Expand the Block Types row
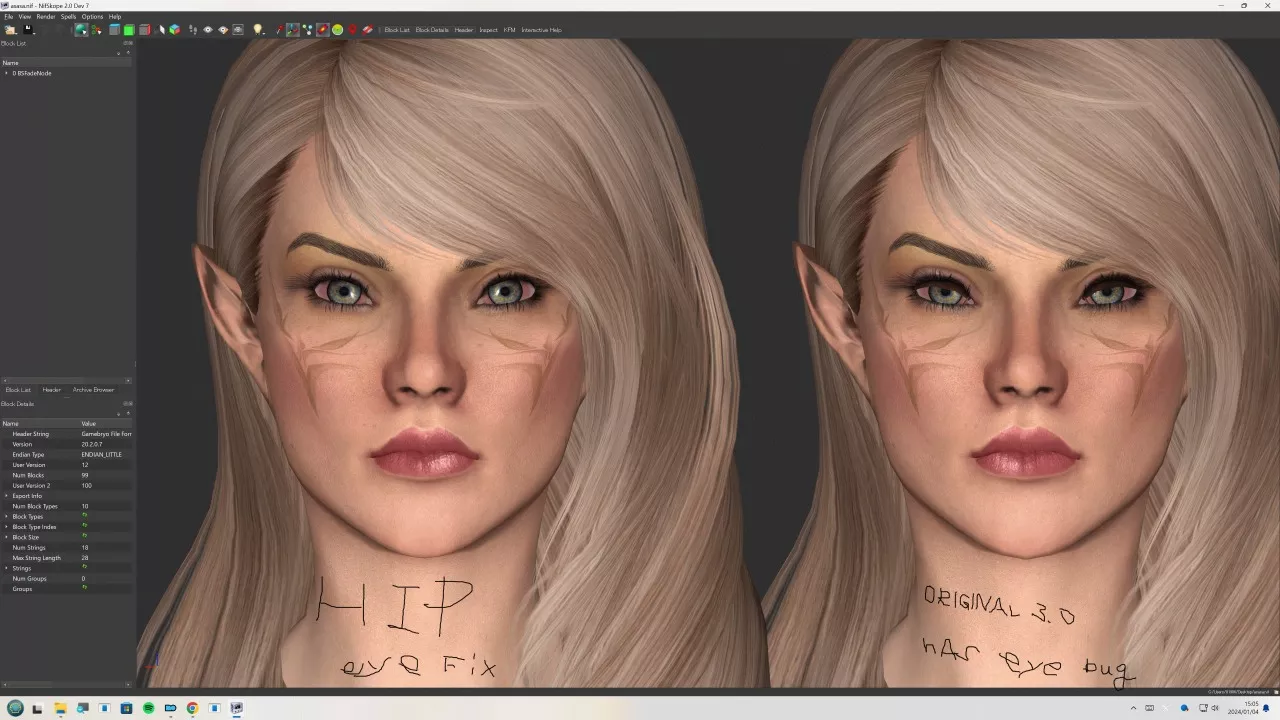This screenshot has width=1280, height=720. point(6,516)
